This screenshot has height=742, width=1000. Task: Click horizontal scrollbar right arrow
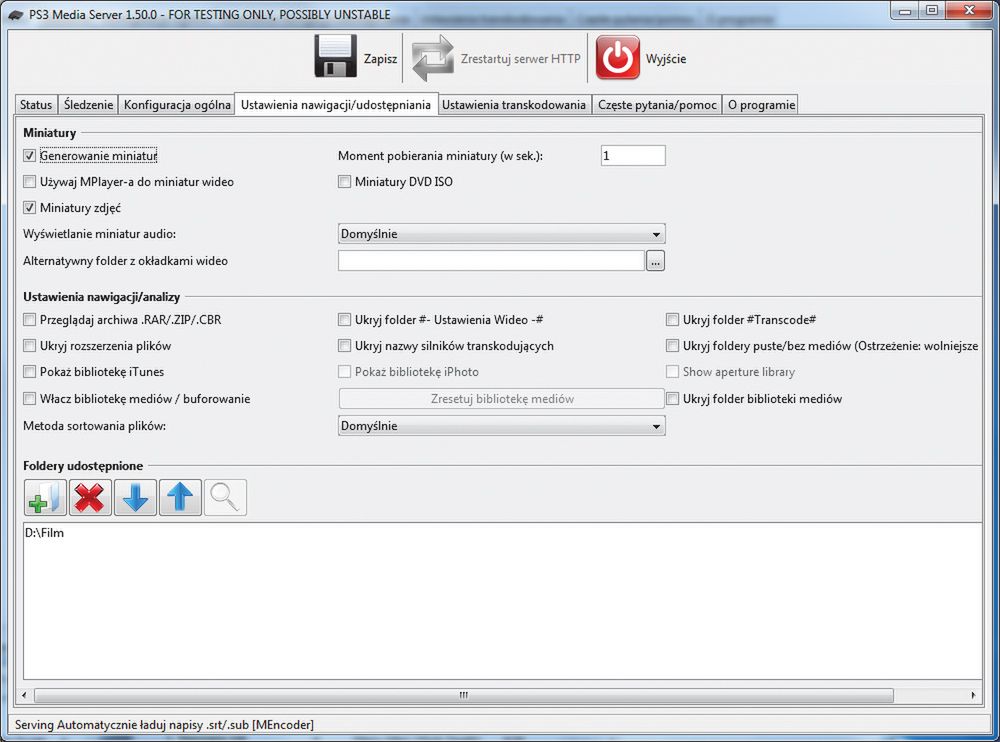pos(973,695)
